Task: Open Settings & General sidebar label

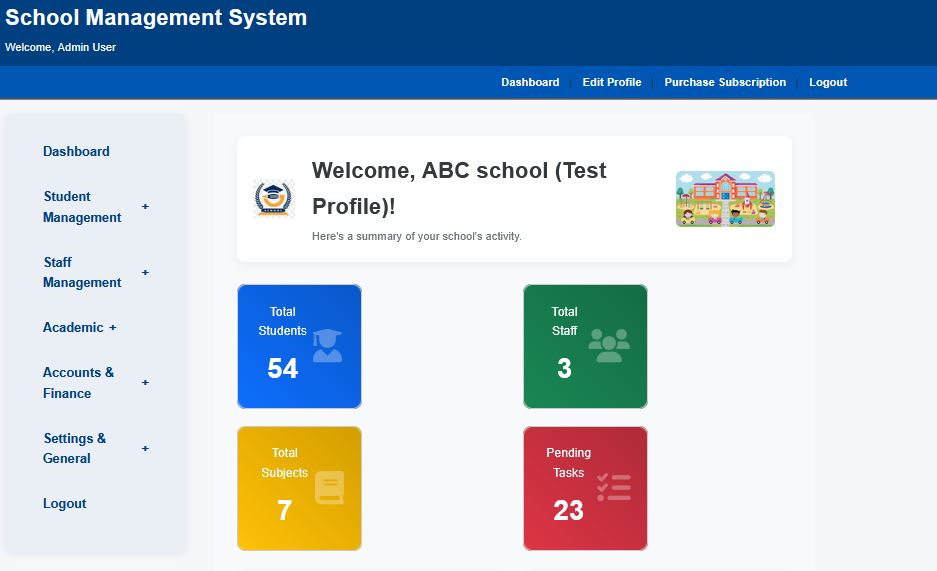Action: click(75, 448)
